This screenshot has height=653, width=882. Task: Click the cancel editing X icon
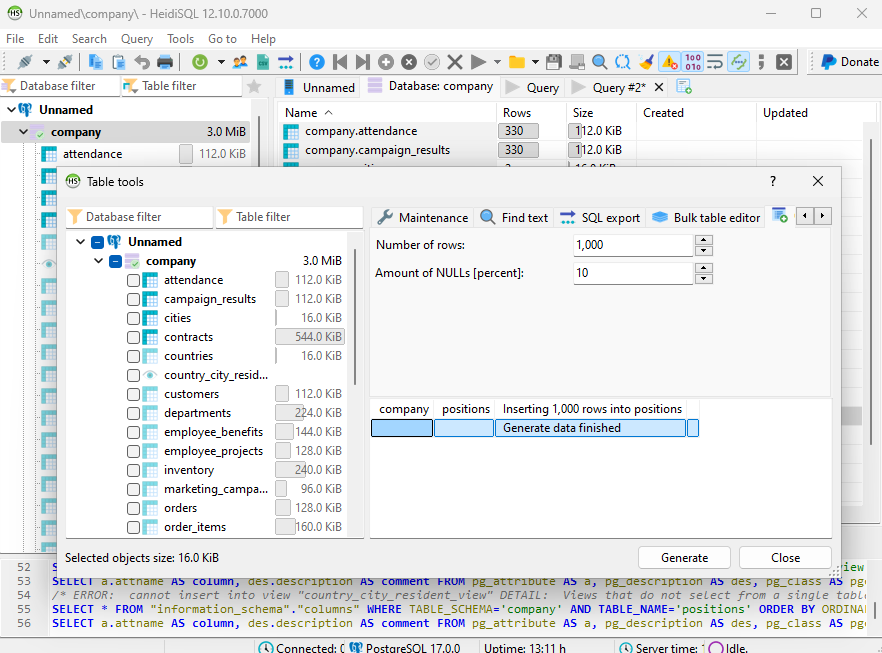[455, 62]
